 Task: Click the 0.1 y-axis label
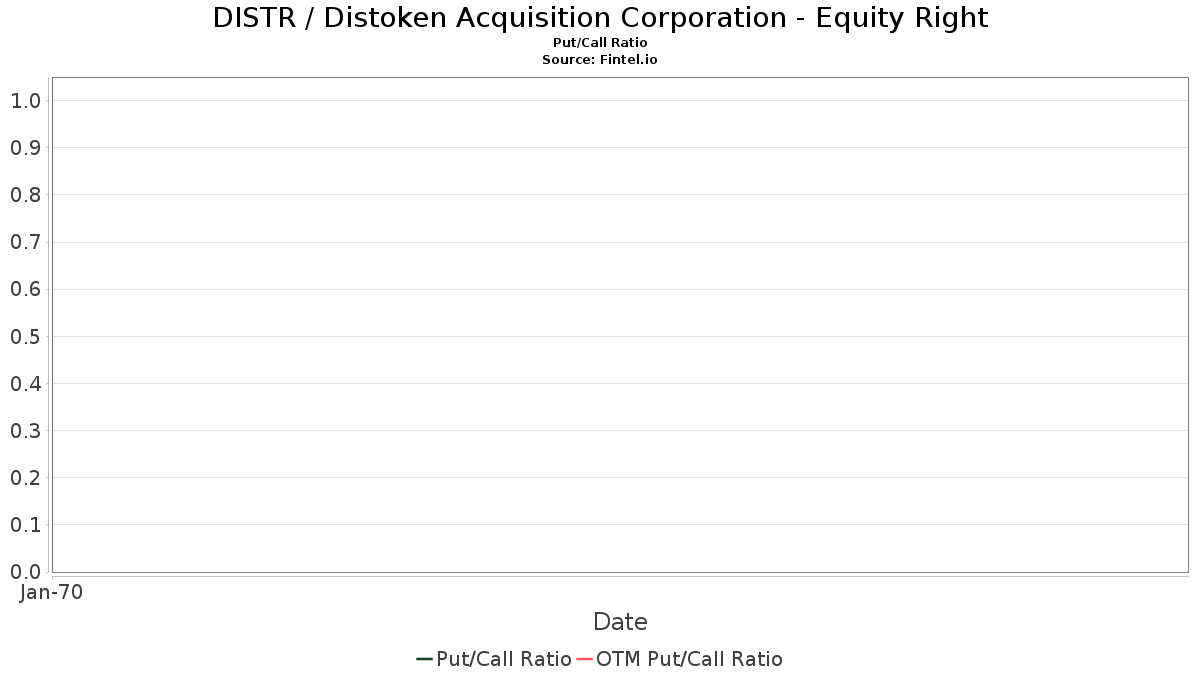(25, 524)
